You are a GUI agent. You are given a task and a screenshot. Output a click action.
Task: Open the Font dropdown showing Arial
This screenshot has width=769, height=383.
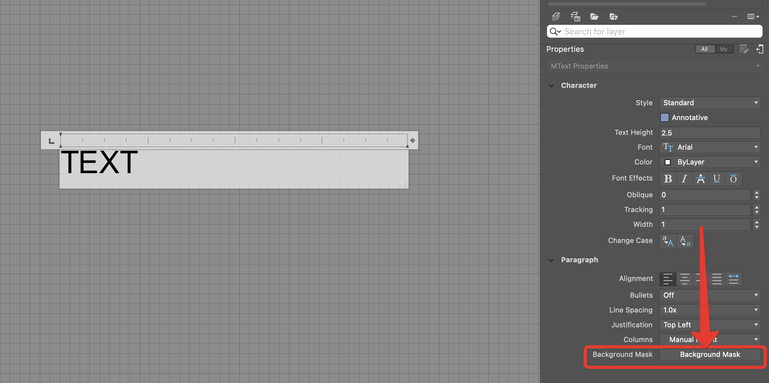pyautogui.click(x=710, y=147)
